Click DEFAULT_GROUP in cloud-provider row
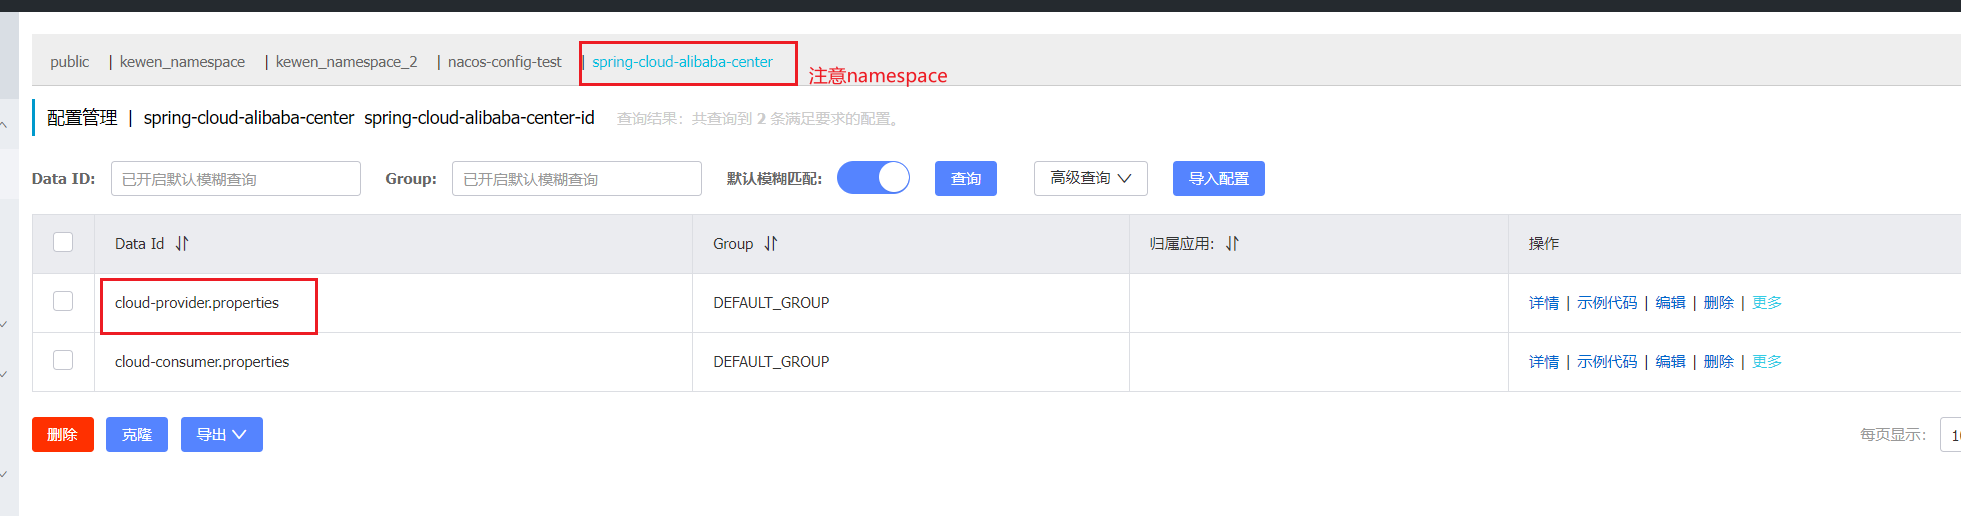The image size is (1961, 516). 771,302
